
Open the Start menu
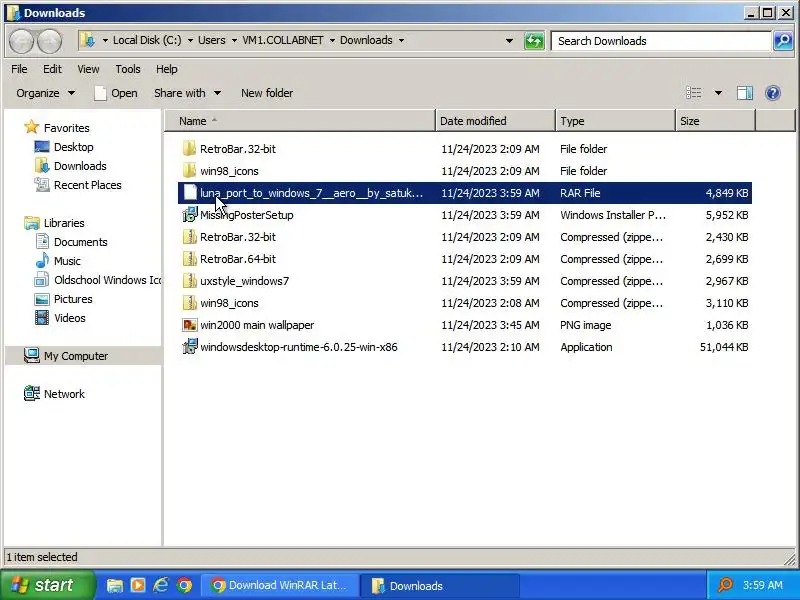click(47, 585)
